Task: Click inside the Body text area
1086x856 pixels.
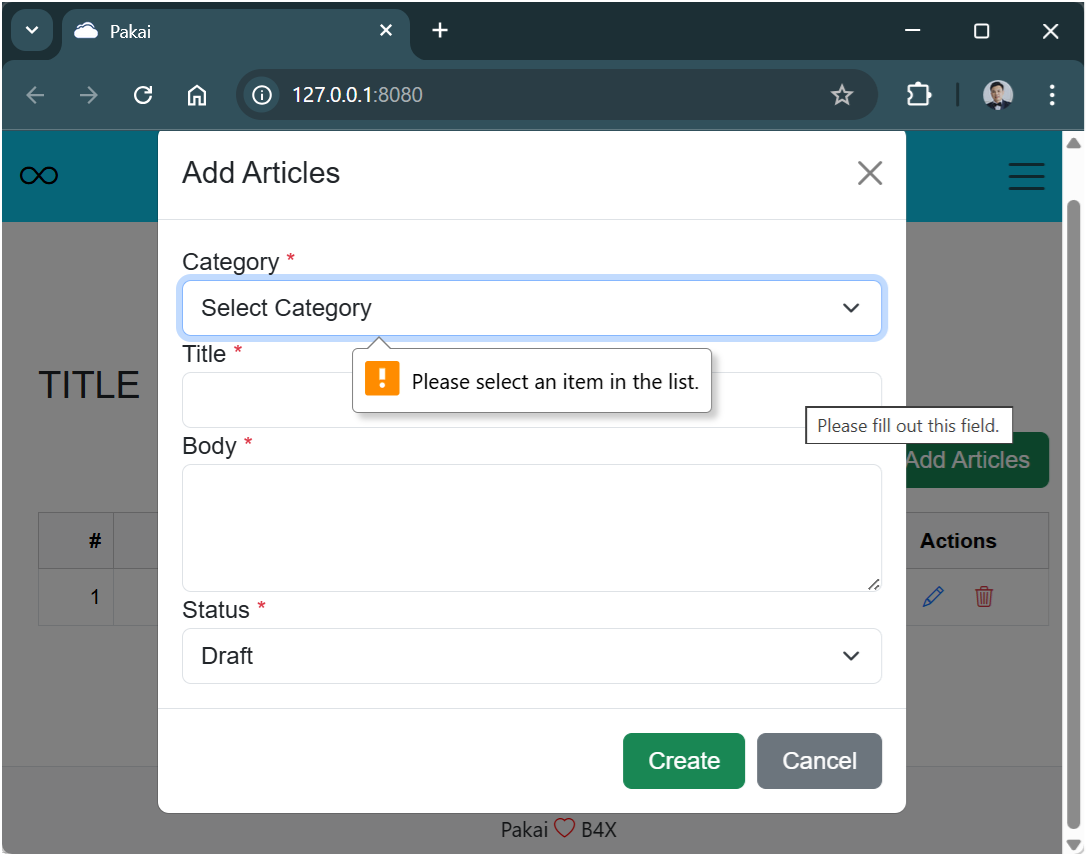Action: tap(531, 527)
